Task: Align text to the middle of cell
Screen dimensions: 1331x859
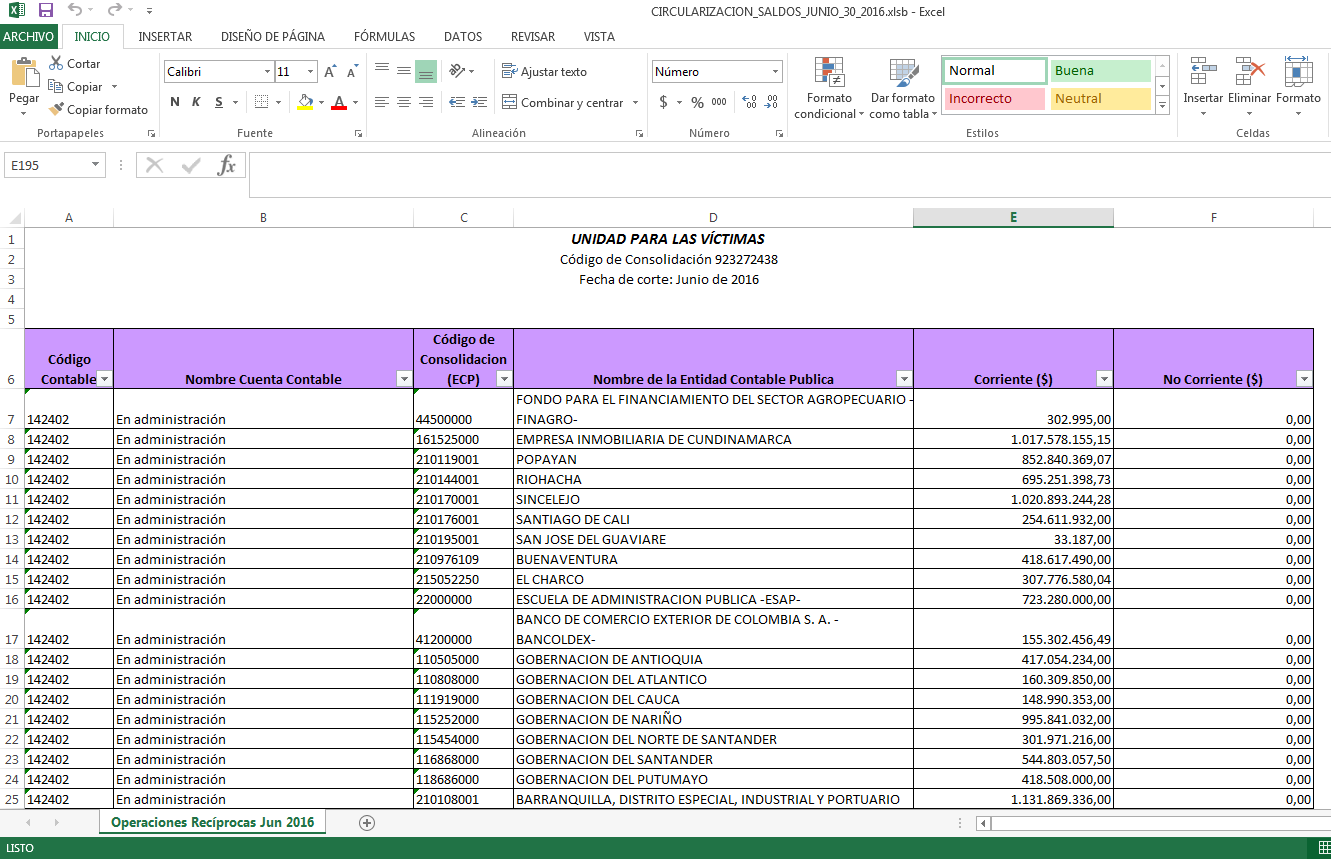Action: click(404, 71)
